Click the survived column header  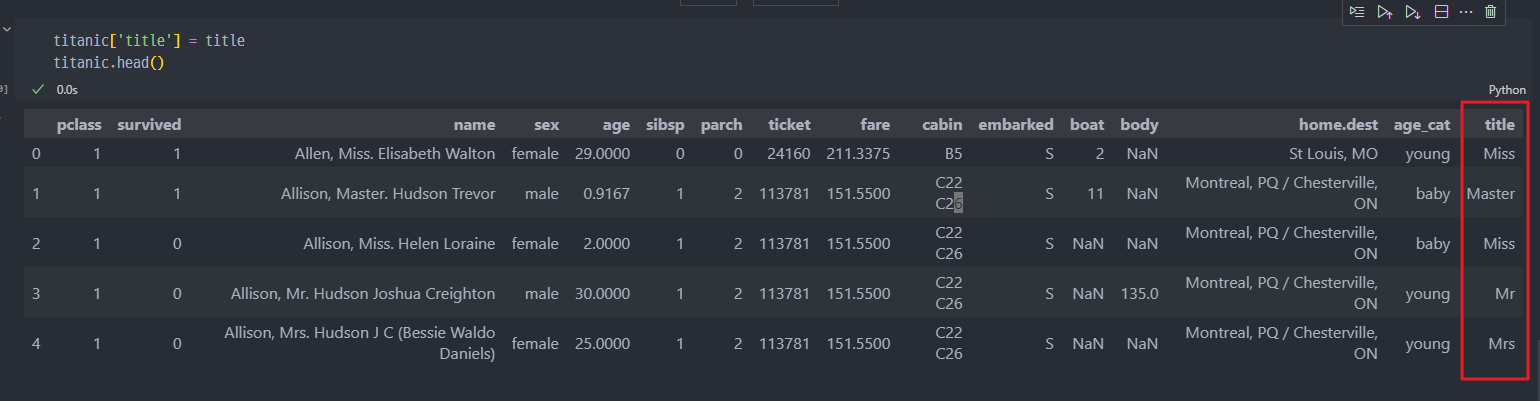click(x=149, y=125)
